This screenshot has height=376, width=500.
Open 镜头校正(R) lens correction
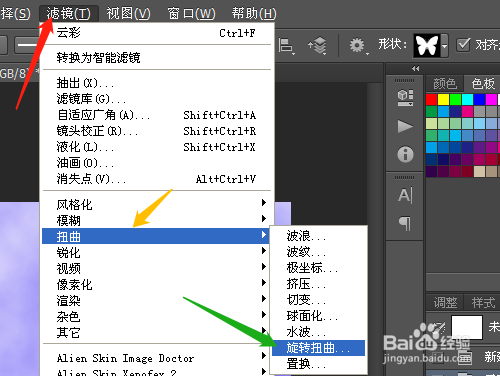157,131
